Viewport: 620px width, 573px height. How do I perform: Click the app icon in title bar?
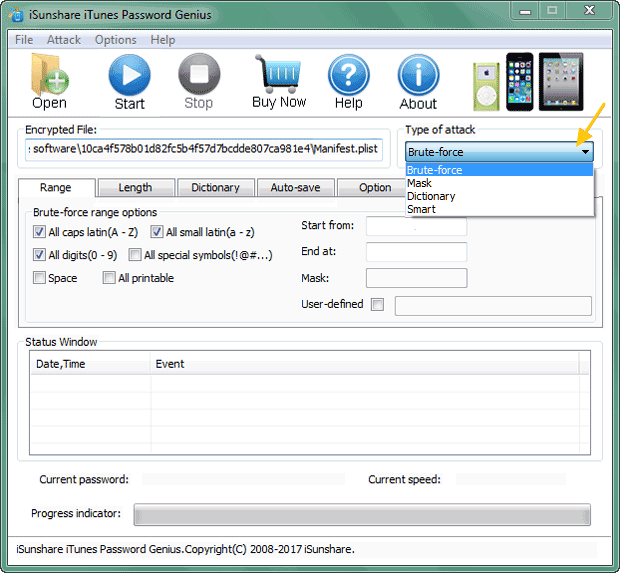pyautogui.click(x=16, y=15)
